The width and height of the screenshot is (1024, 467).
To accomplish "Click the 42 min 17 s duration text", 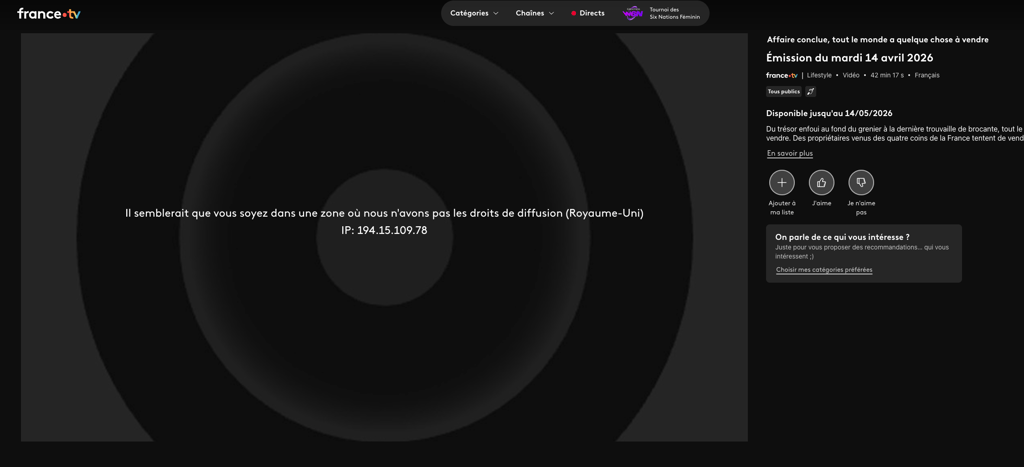I will [x=887, y=75].
